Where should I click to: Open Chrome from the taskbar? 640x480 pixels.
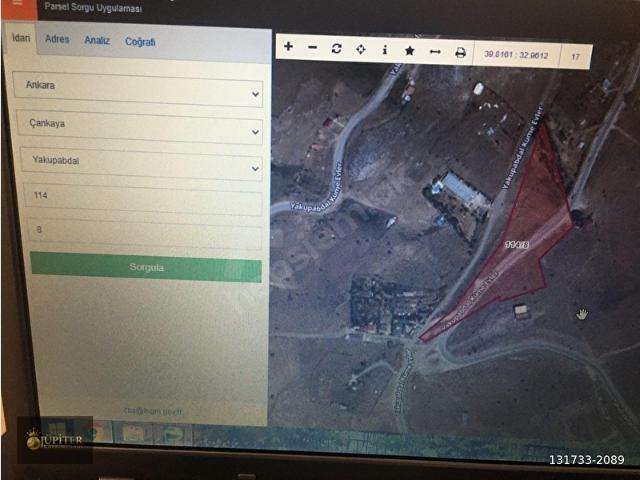[x=95, y=434]
